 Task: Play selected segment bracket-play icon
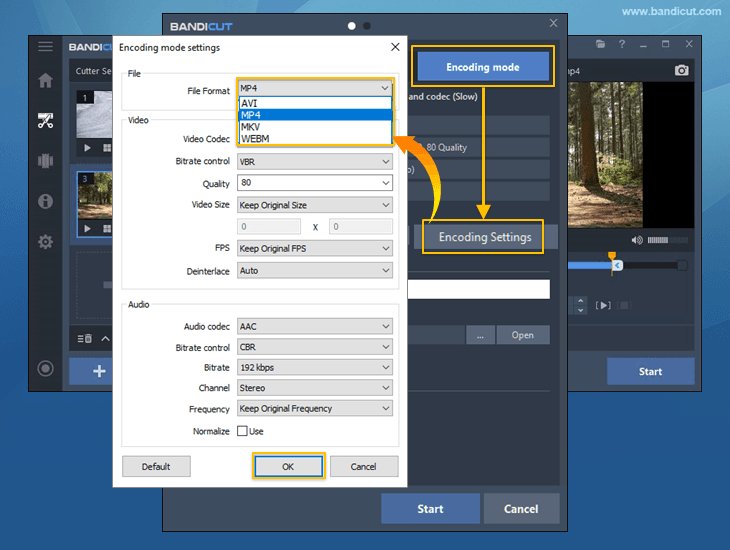[603, 306]
